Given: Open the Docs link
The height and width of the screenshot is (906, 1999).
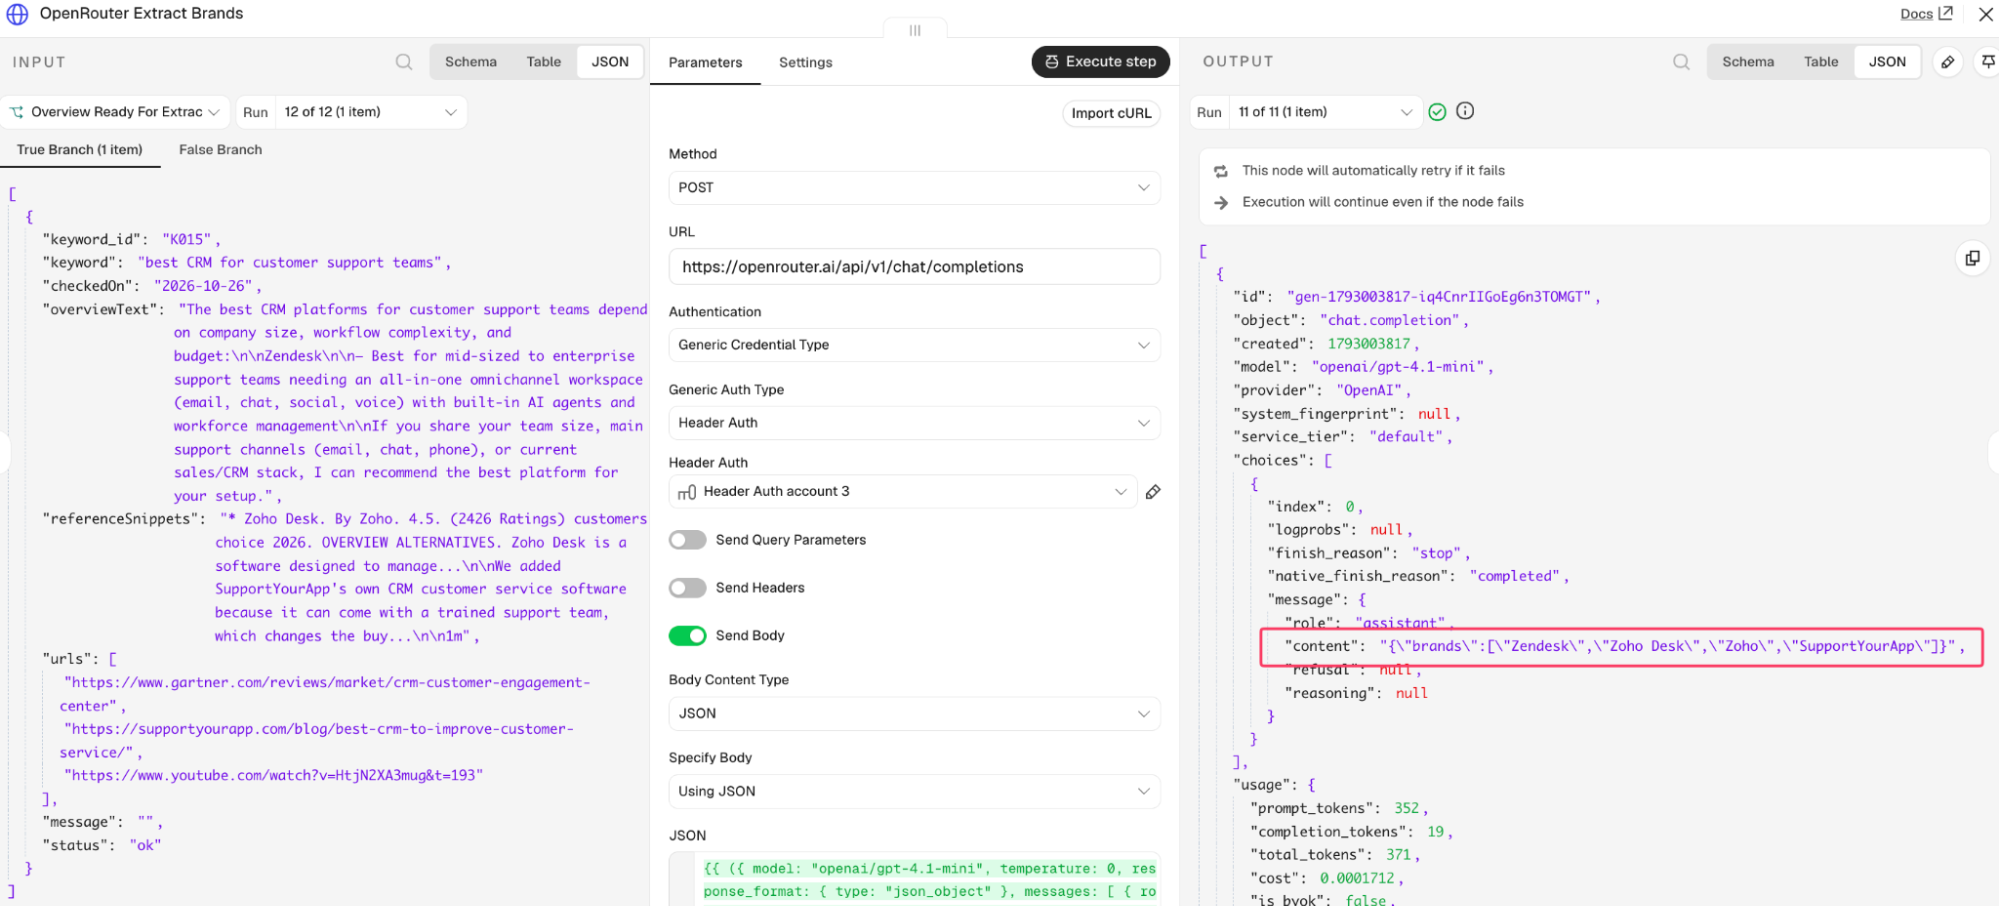Looking at the screenshot, I should point(1916,14).
